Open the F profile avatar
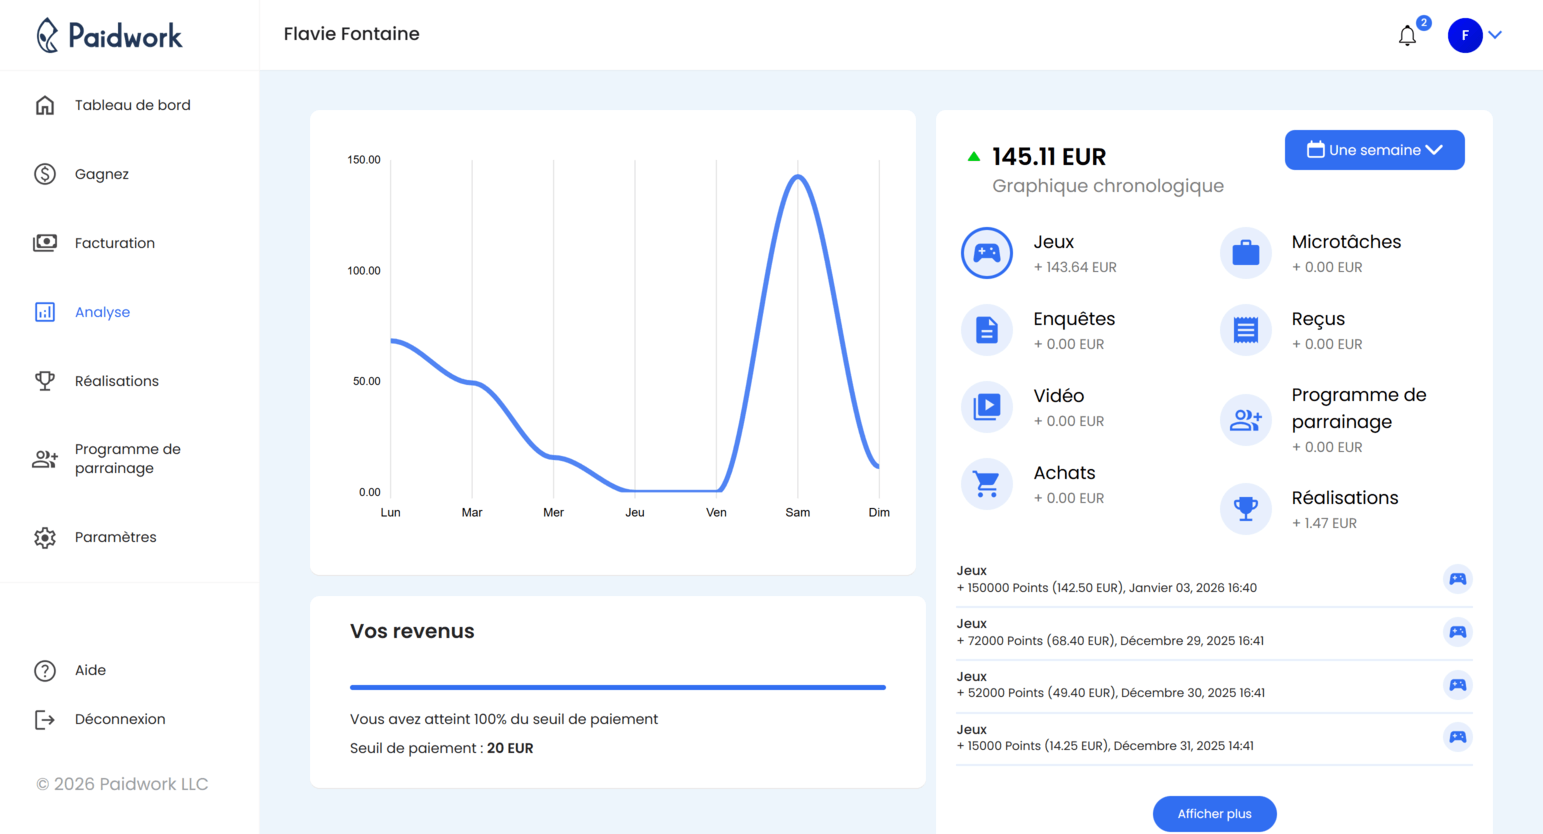1543x834 pixels. pyautogui.click(x=1464, y=36)
